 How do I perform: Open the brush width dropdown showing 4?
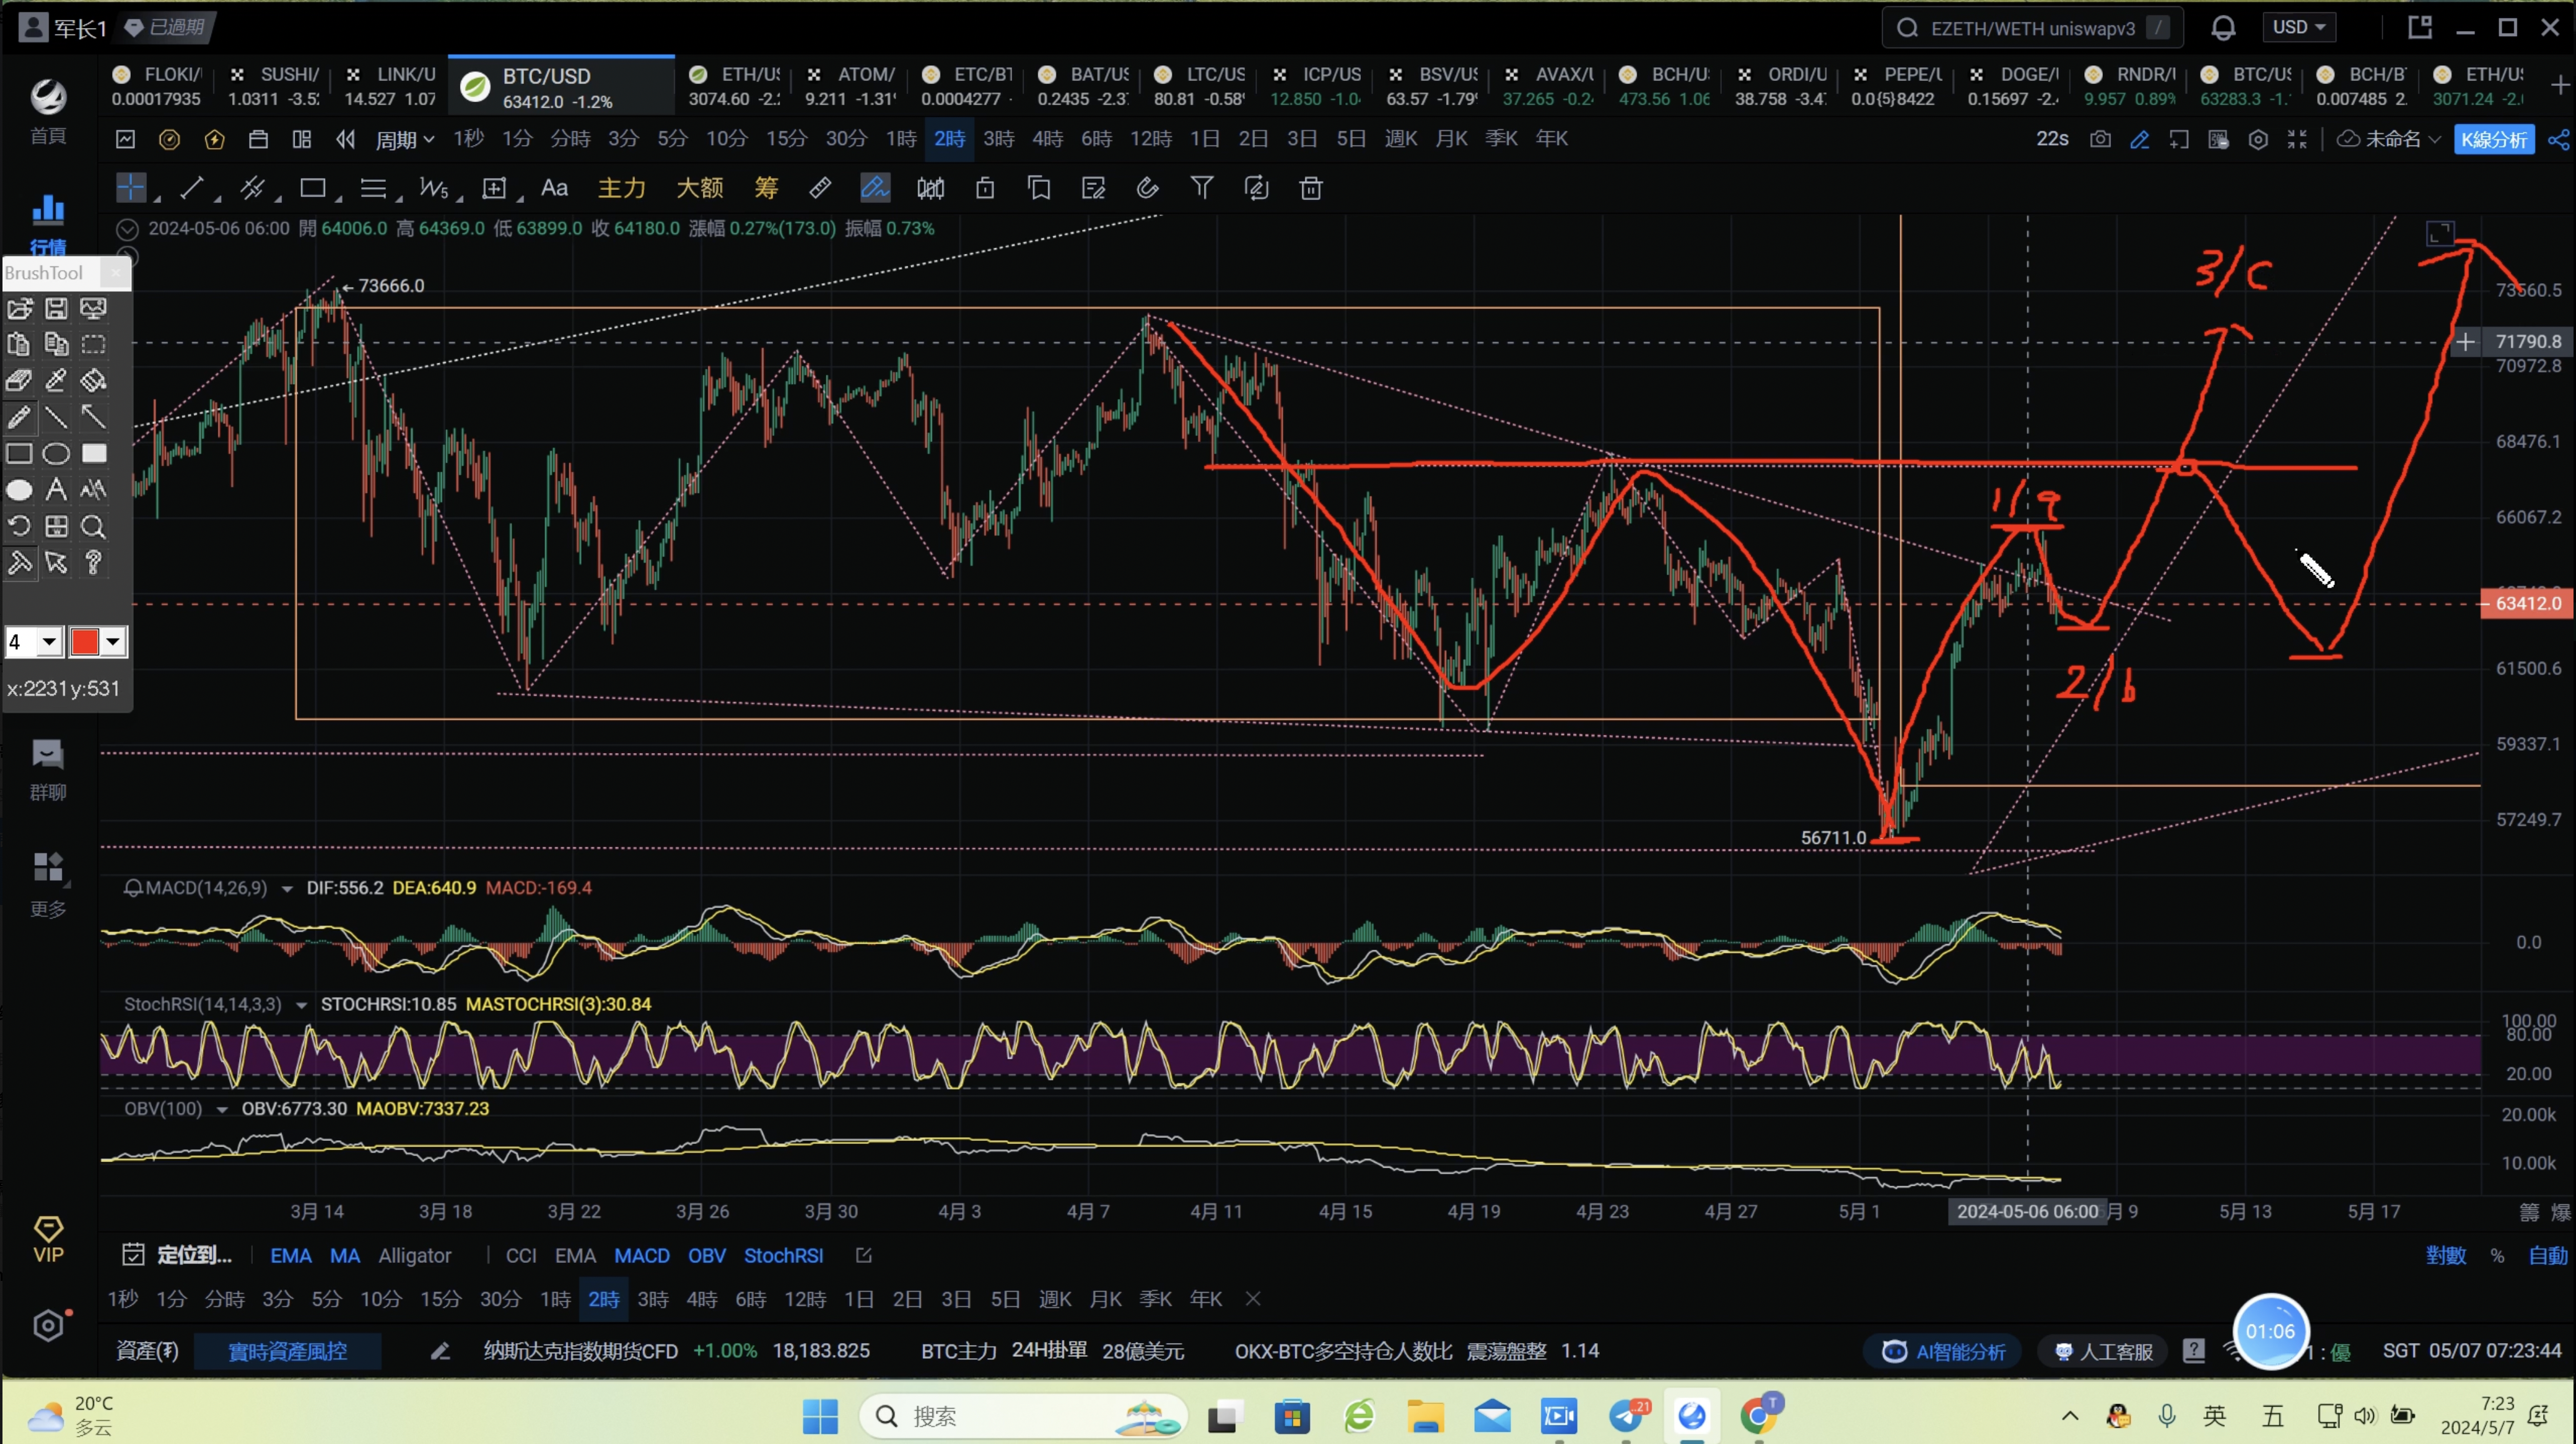point(48,642)
